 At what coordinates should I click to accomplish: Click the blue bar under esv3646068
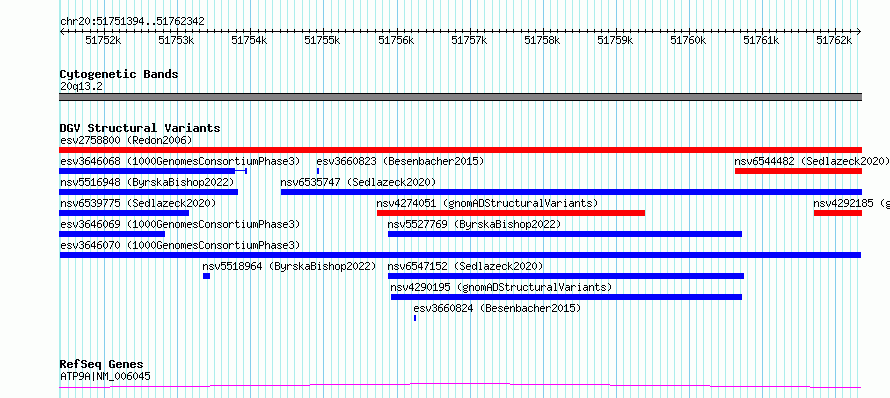point(153,170)
